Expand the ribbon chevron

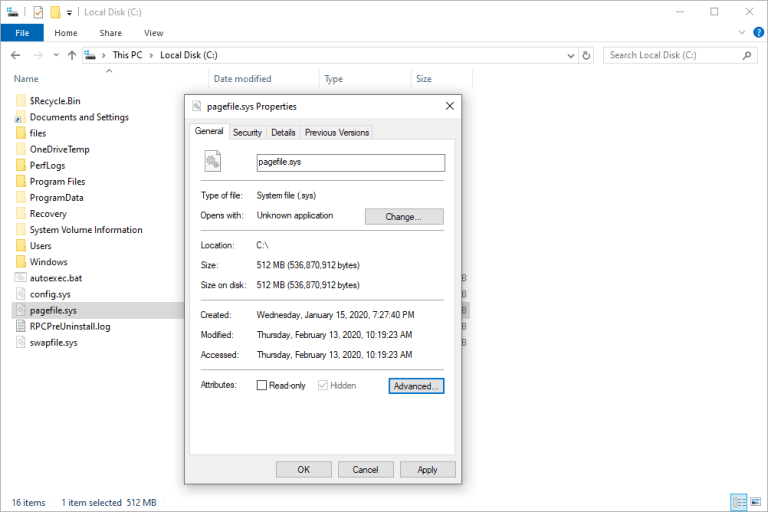(x=742, y=33)
